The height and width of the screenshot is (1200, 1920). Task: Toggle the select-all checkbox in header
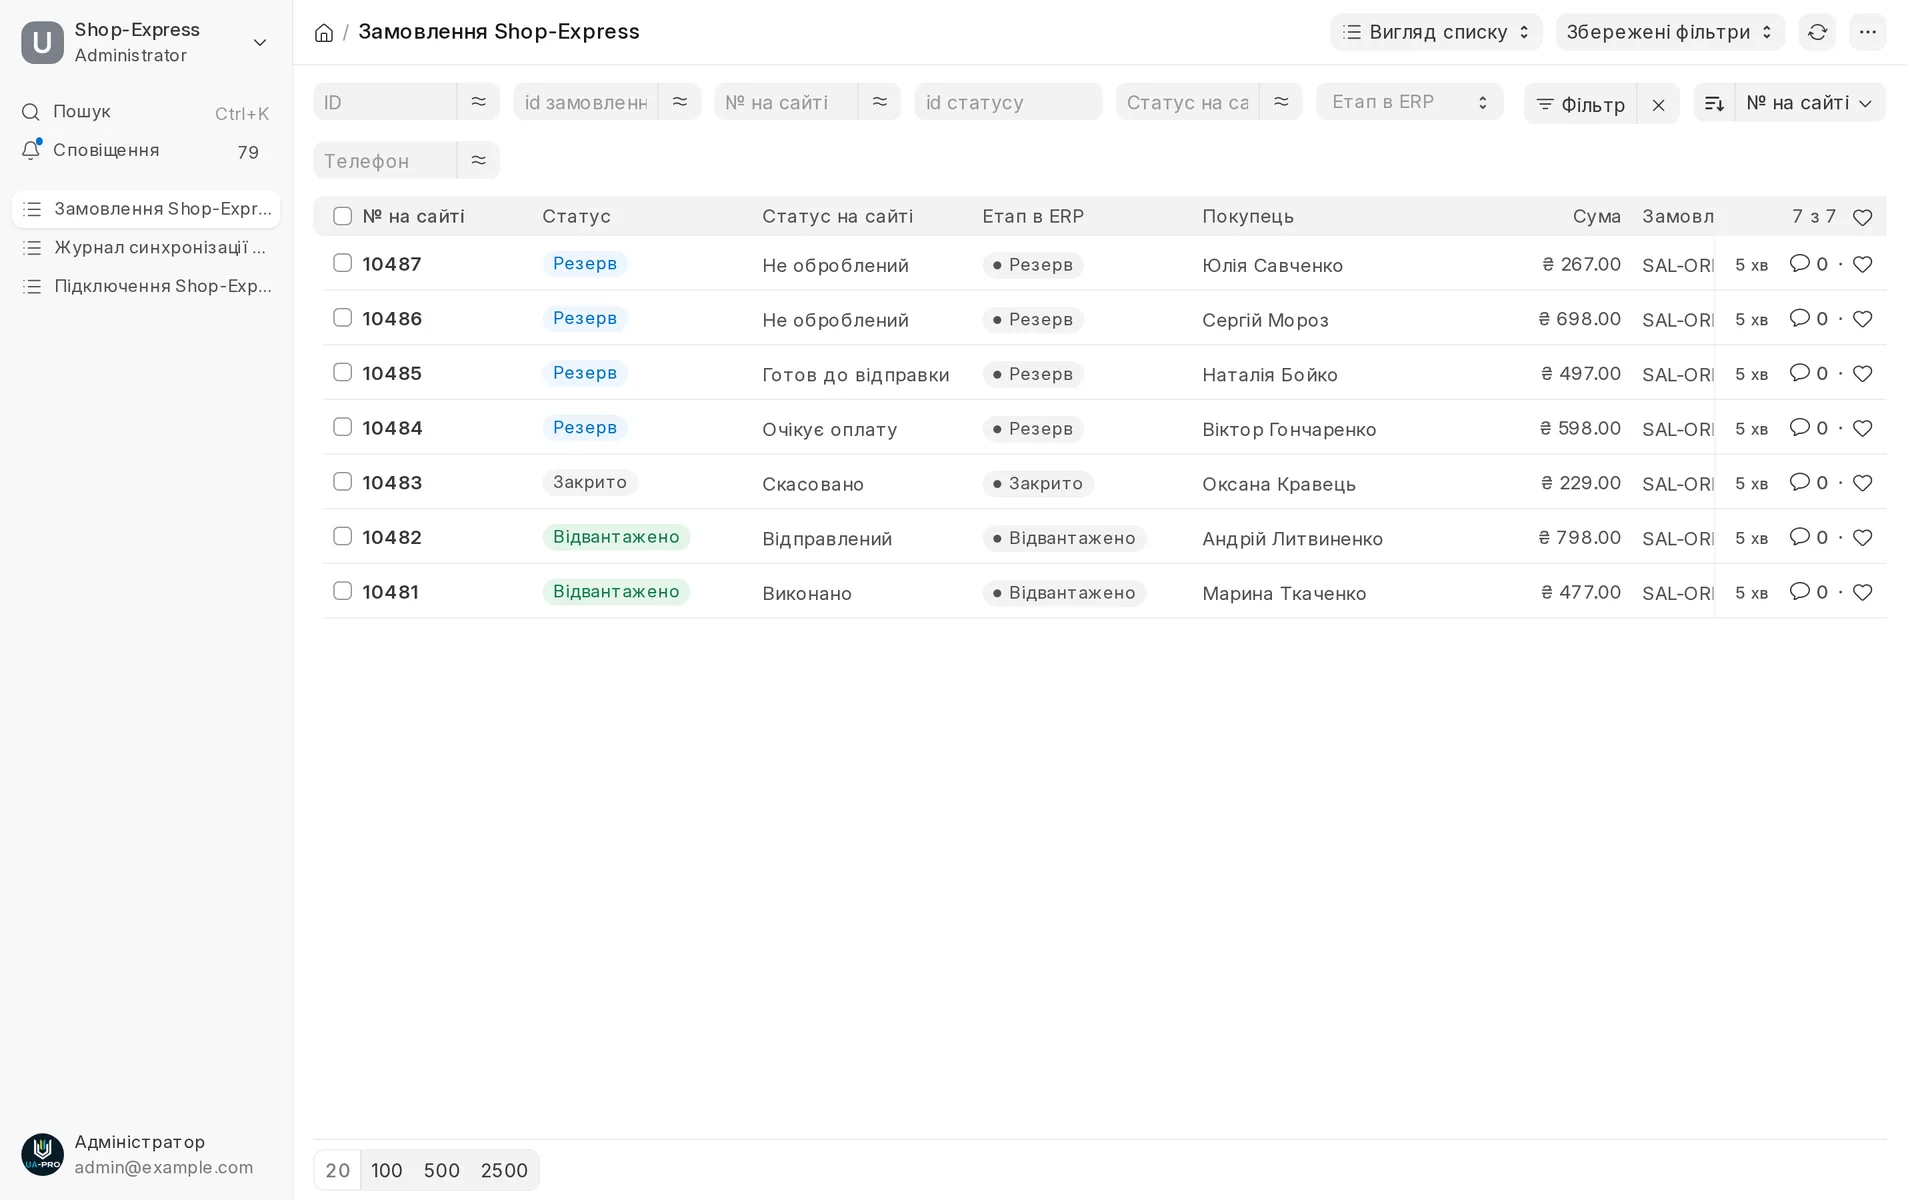pos(342,216)
